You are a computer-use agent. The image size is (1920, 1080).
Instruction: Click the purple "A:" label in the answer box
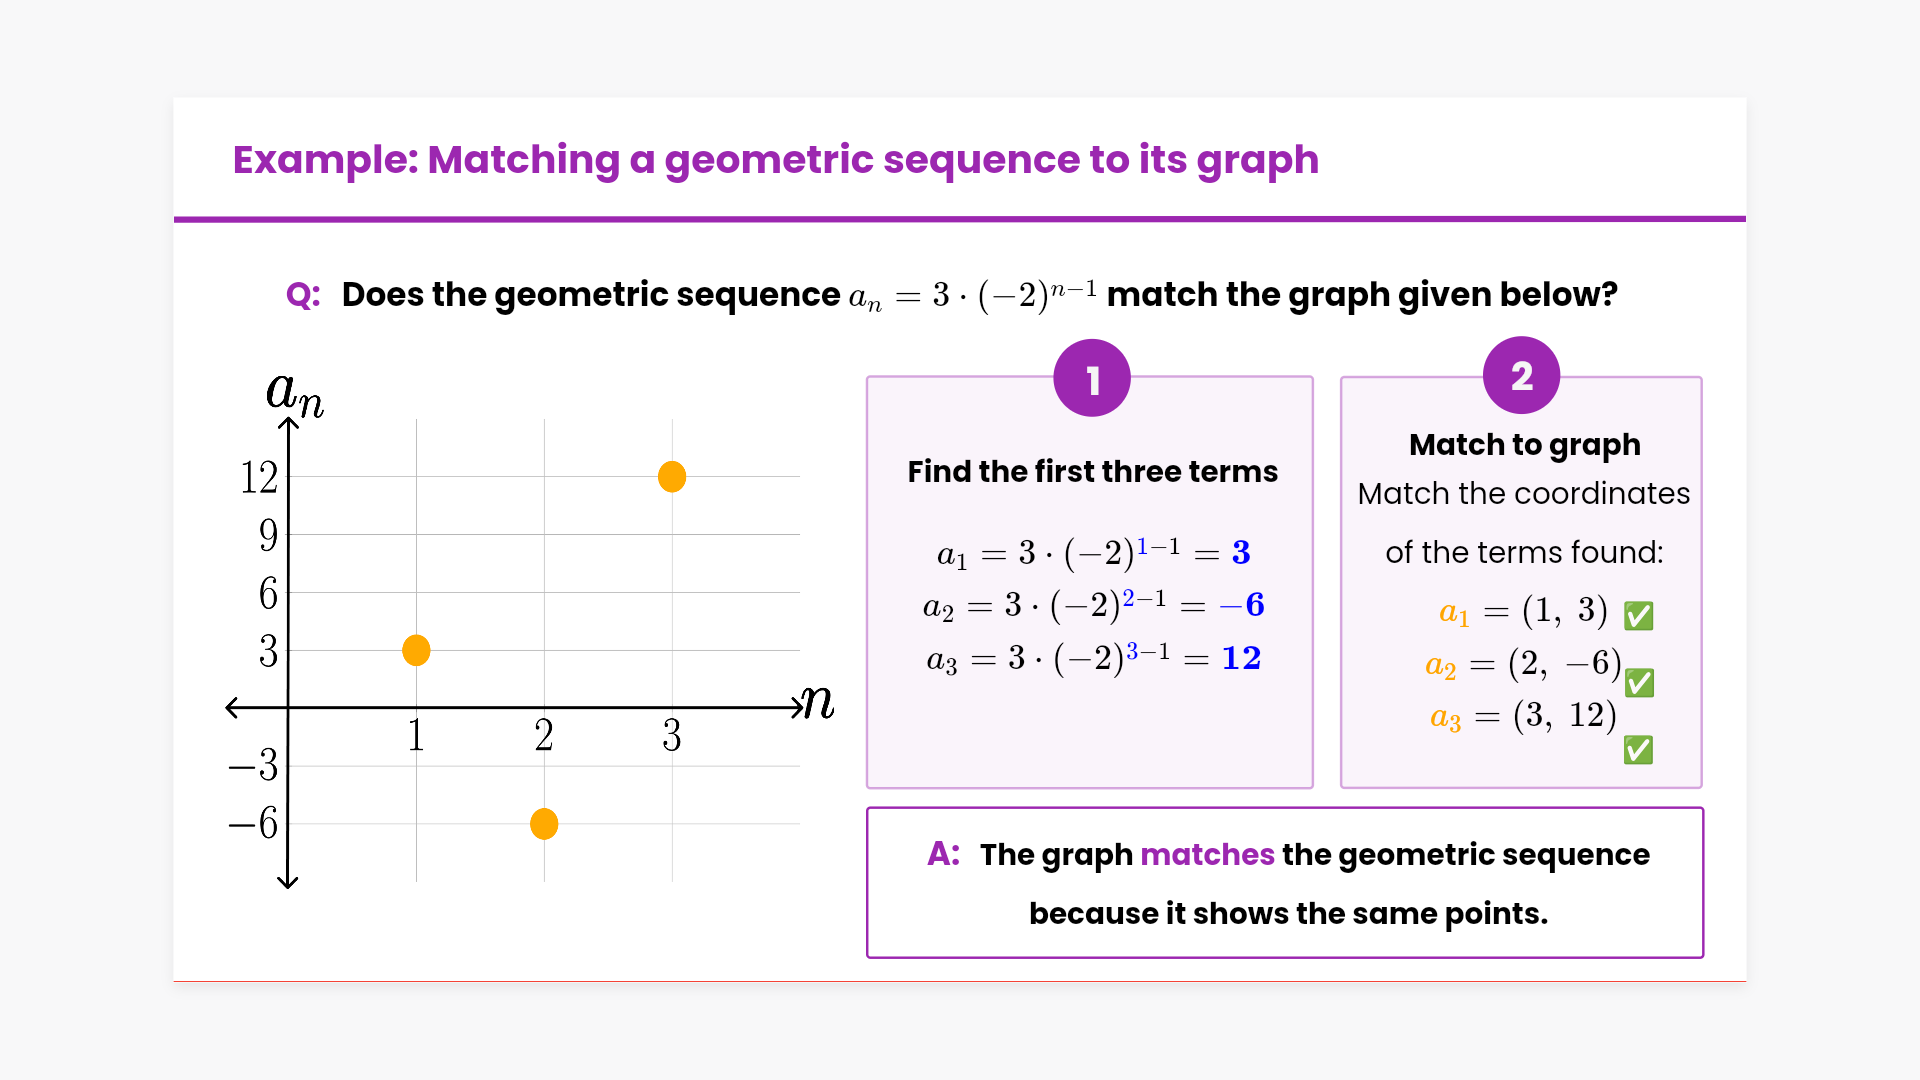tap(943, 854)
